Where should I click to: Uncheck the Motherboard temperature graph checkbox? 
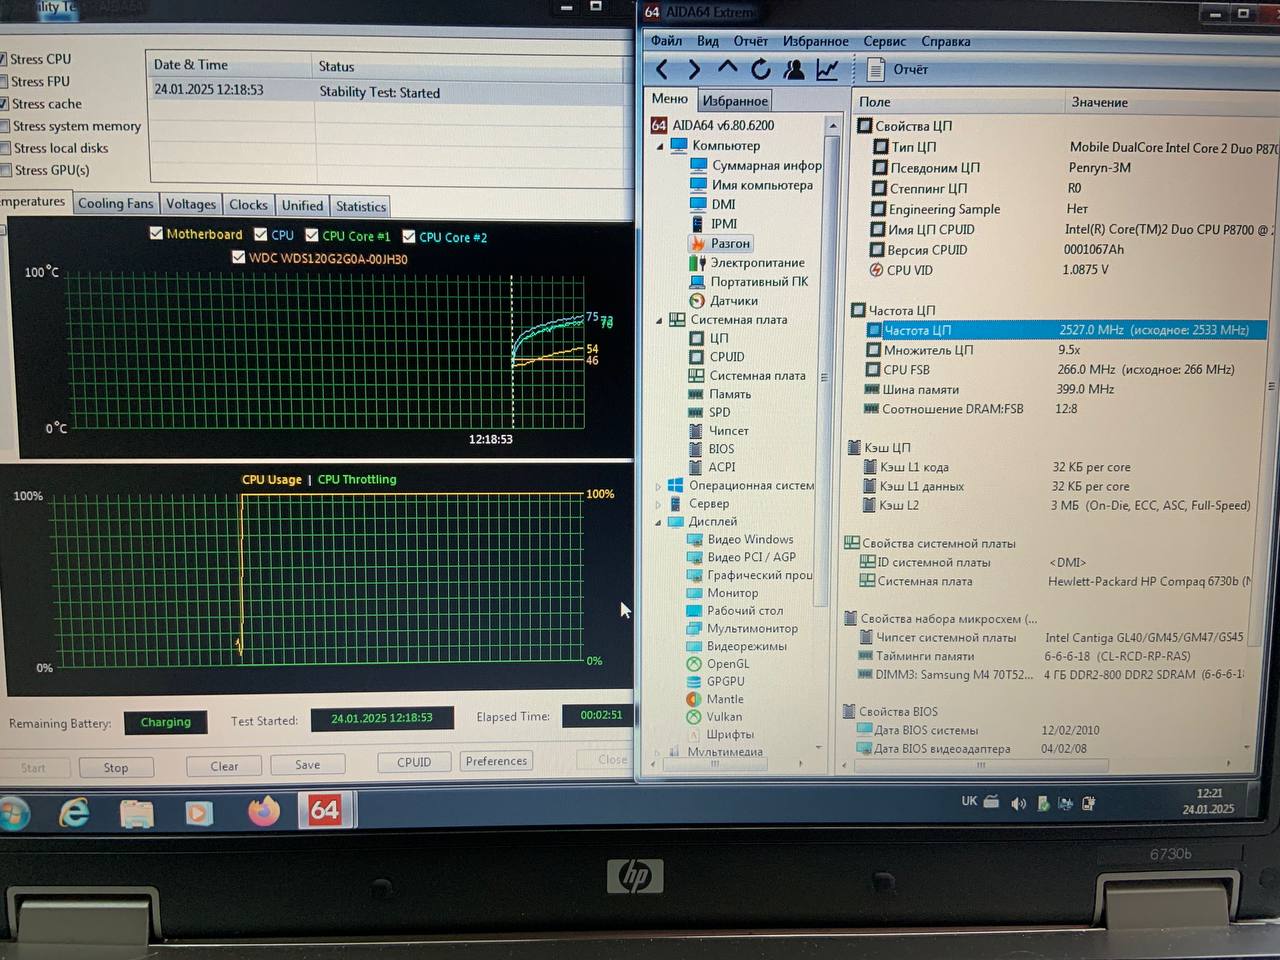click(x=156, y=233)
